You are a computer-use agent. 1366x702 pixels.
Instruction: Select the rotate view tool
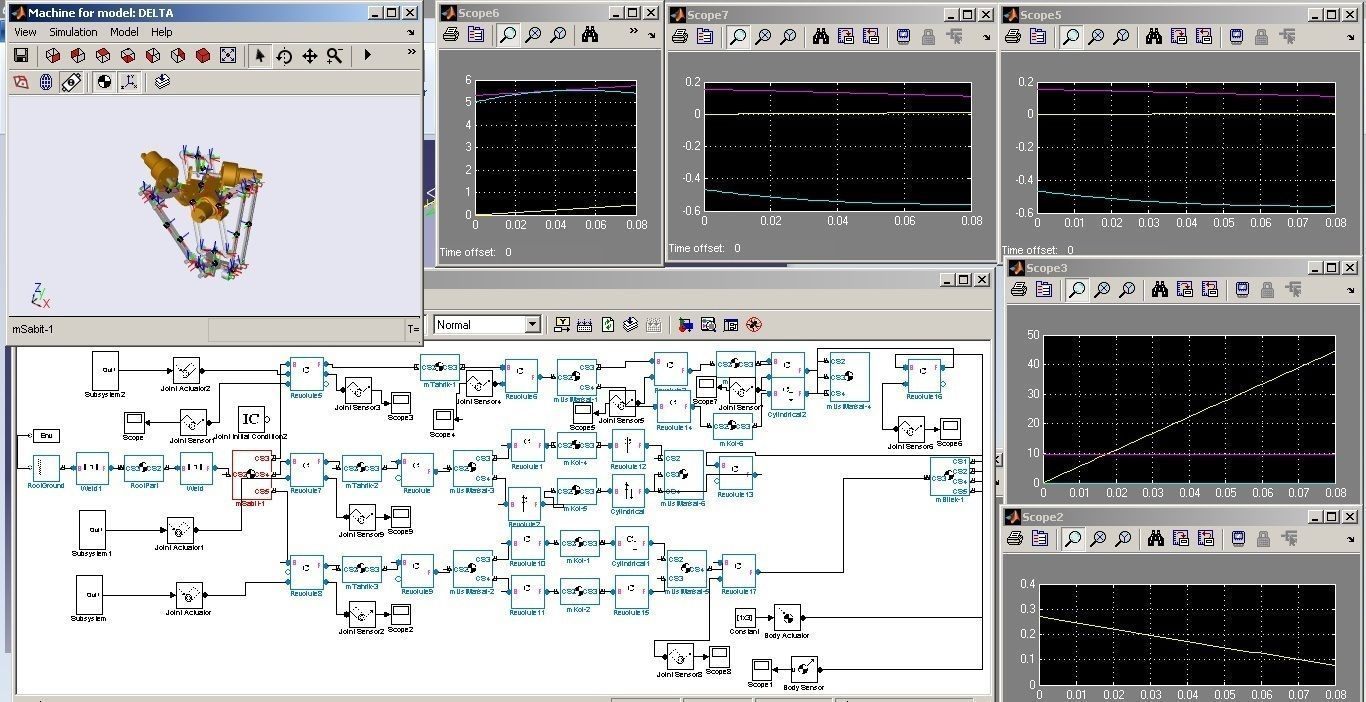pyautogui.click(x=285, y=56)
